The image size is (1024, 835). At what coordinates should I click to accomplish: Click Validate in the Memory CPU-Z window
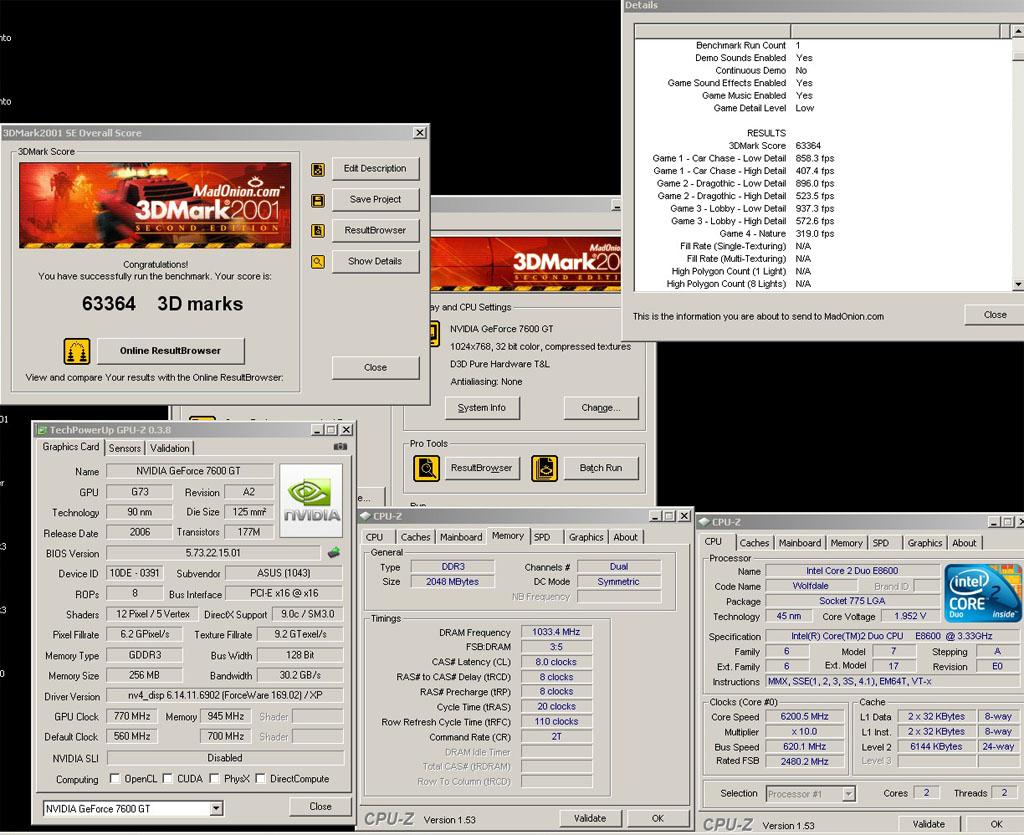click(x=590, y=818)
